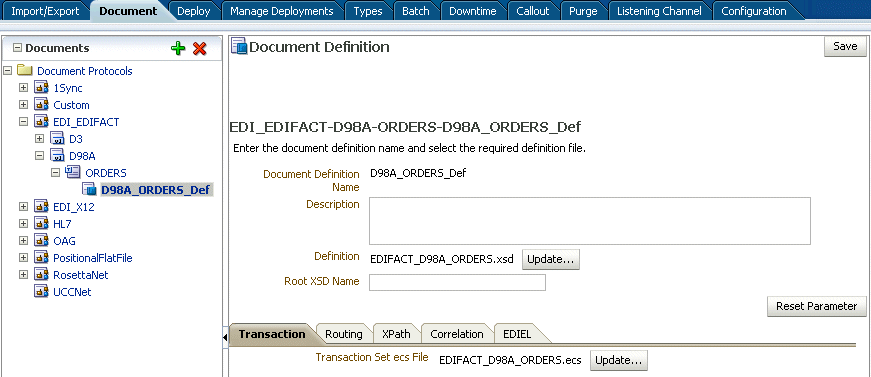Expand the 1Sync tree node
This screenshot has height=377, width=871.
point(23,88)
